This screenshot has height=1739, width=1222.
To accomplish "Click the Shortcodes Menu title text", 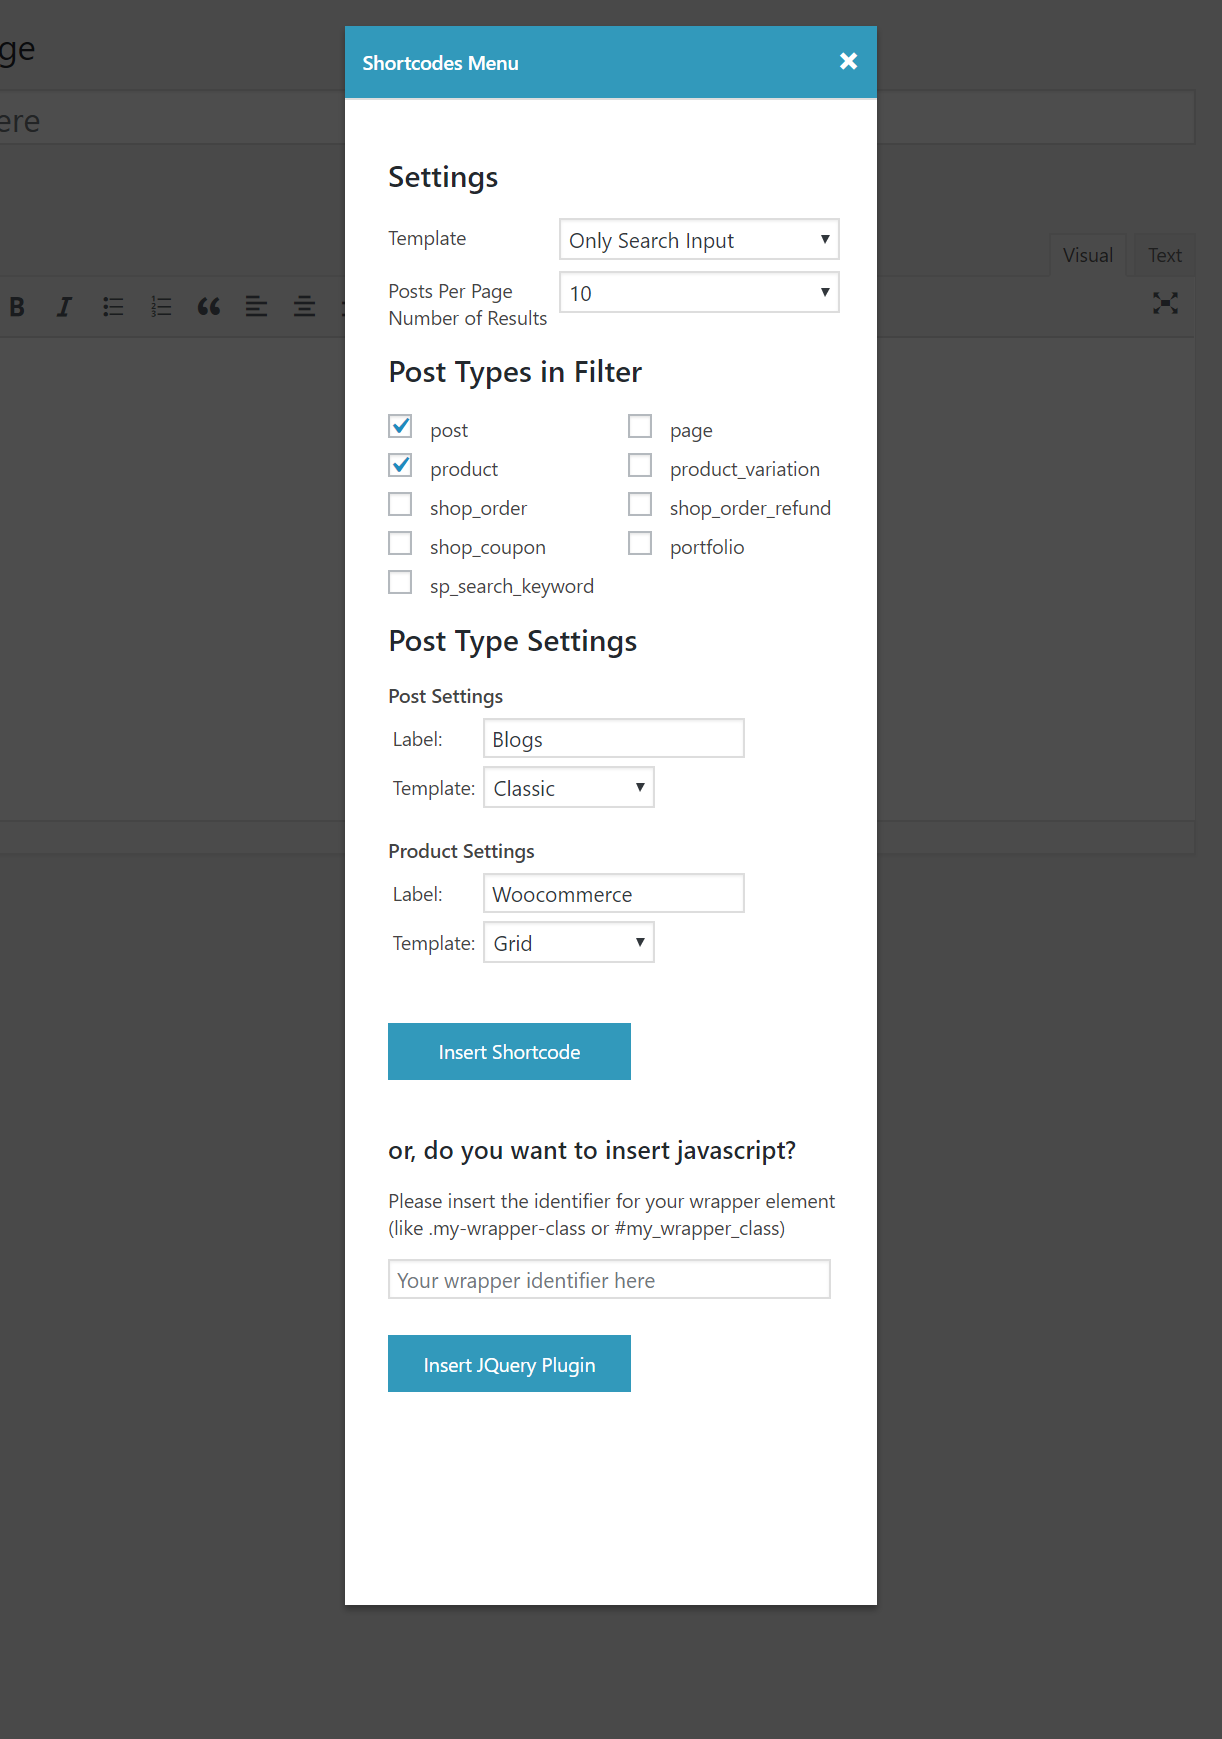I will tap(440, 63).
